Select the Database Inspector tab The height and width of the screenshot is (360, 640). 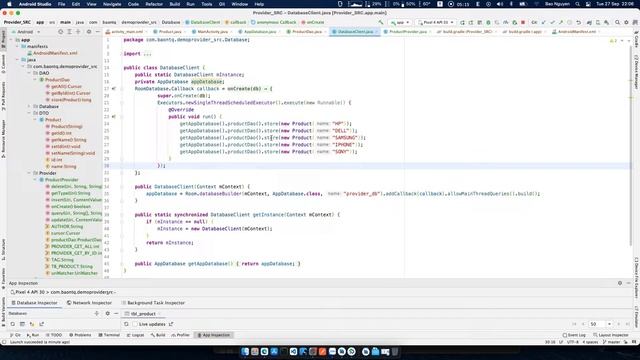click(34, 303)
